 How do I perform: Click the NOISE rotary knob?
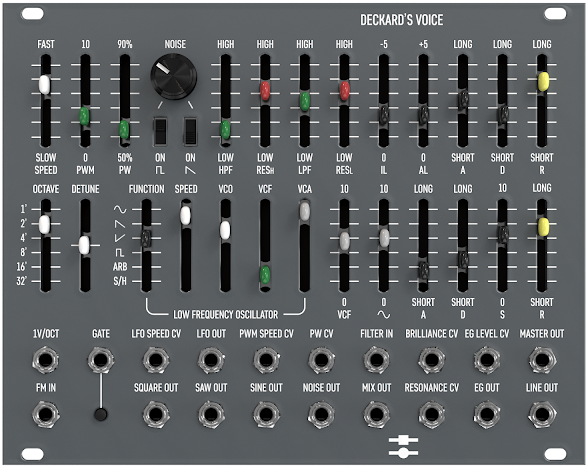pyautogui.click(x=173, y=77)
